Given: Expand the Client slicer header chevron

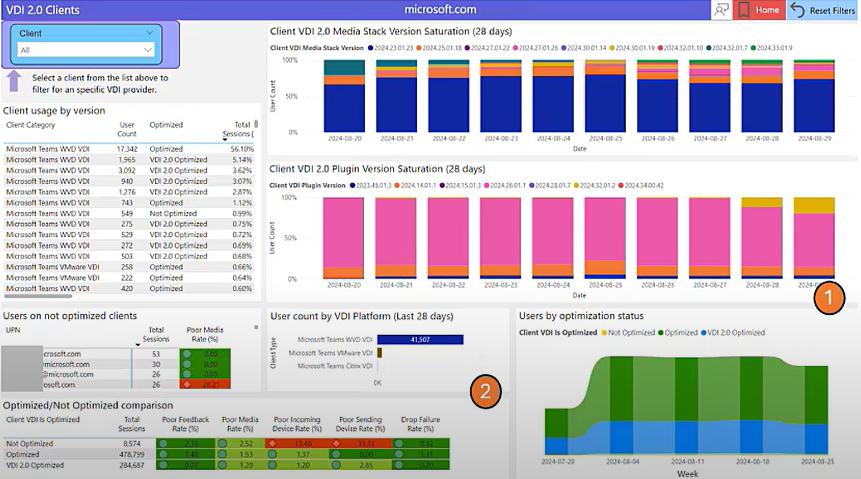Looking at the screenshot, I should click(x=149, y=33).
